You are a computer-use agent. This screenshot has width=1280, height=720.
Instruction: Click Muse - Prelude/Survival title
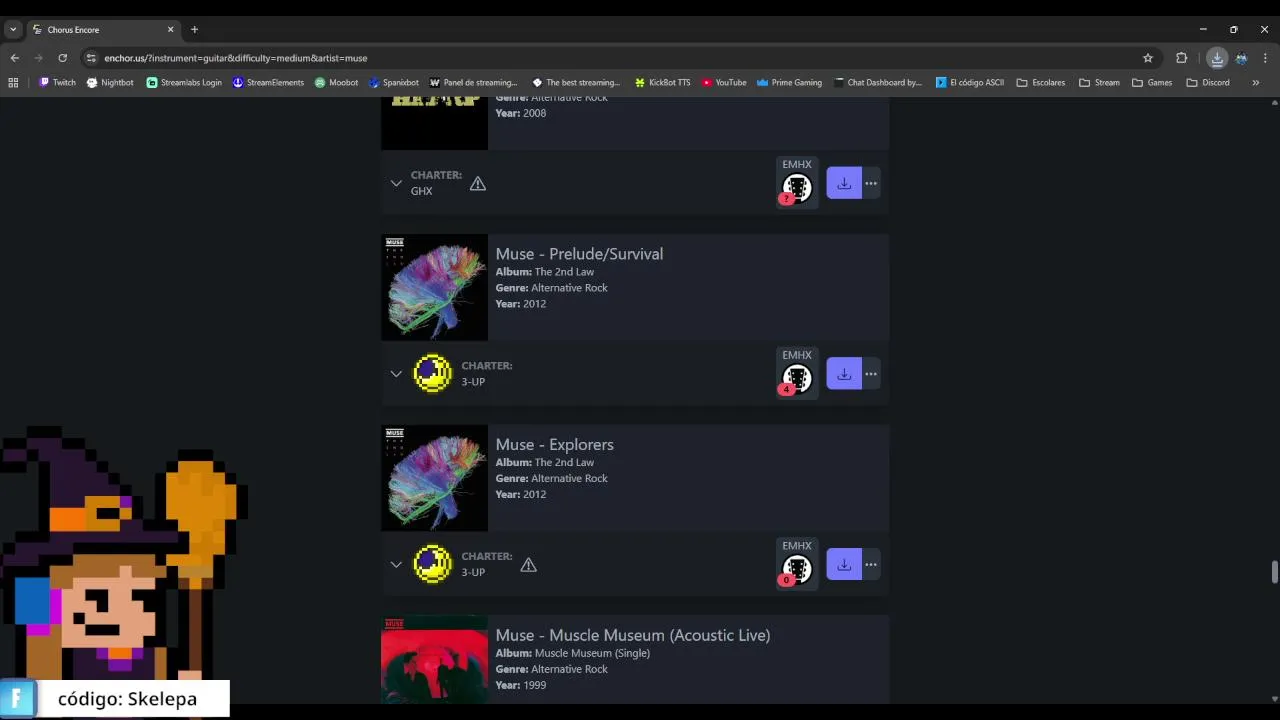click(x=579, y=254)
